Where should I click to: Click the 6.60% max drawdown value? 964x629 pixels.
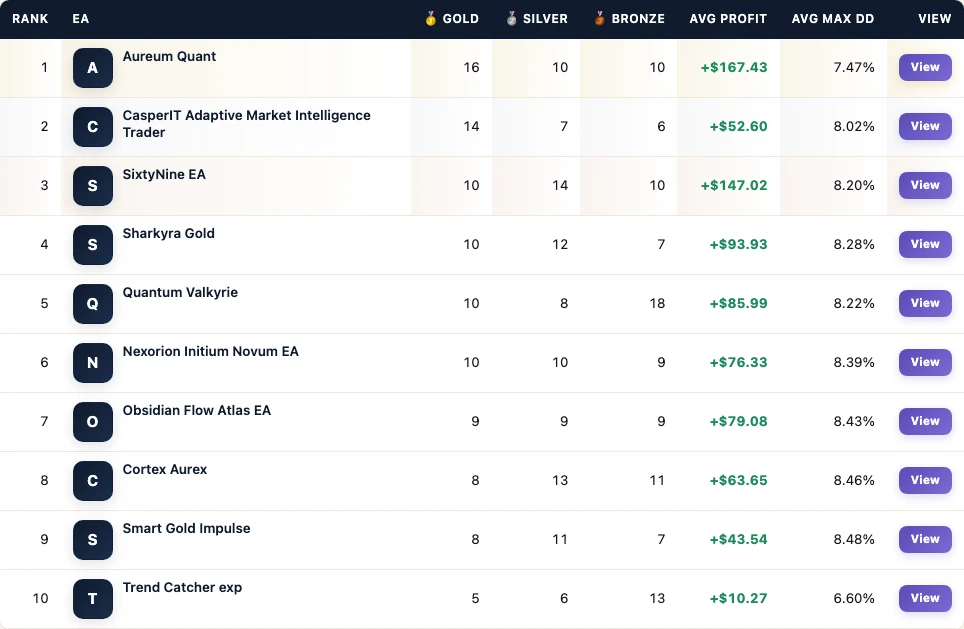854,599
